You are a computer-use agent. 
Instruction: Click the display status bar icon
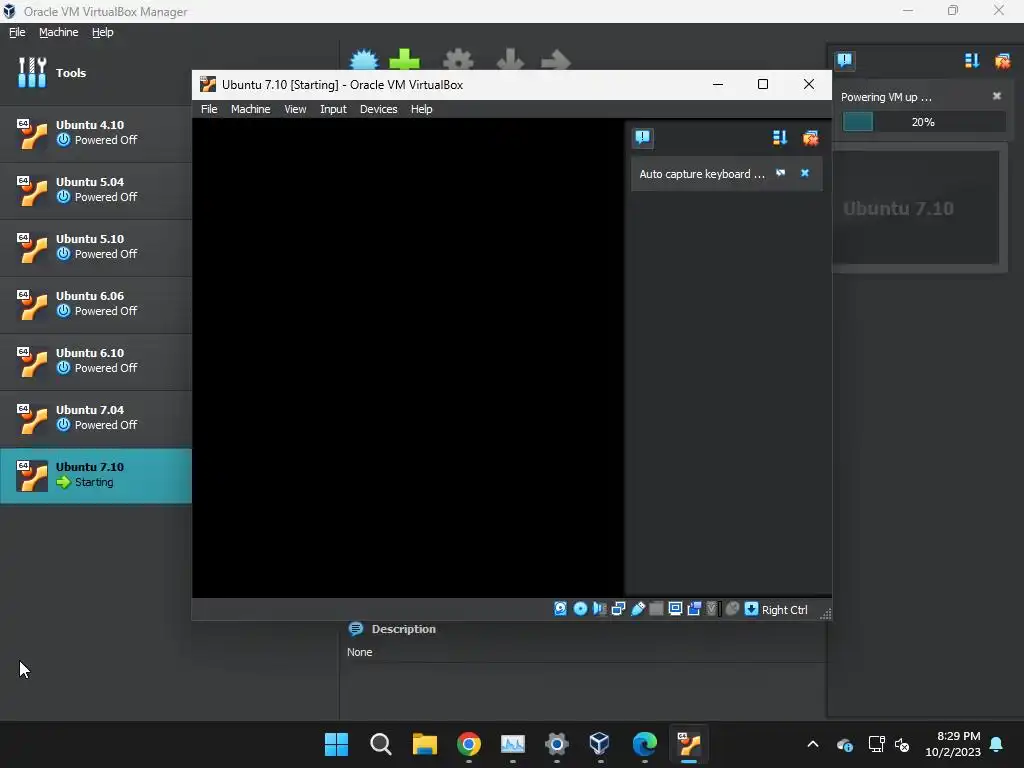pos(675,609)
